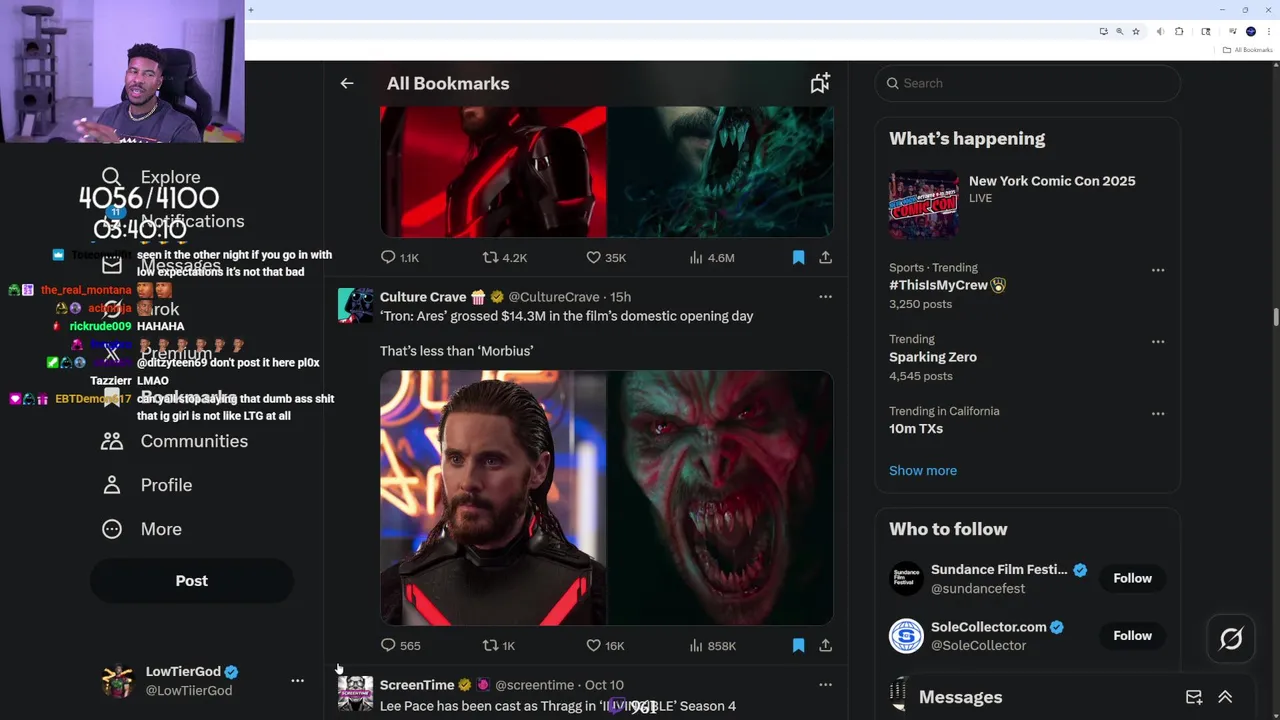Open browser profile avatar icon

[x=1251, y=32]
